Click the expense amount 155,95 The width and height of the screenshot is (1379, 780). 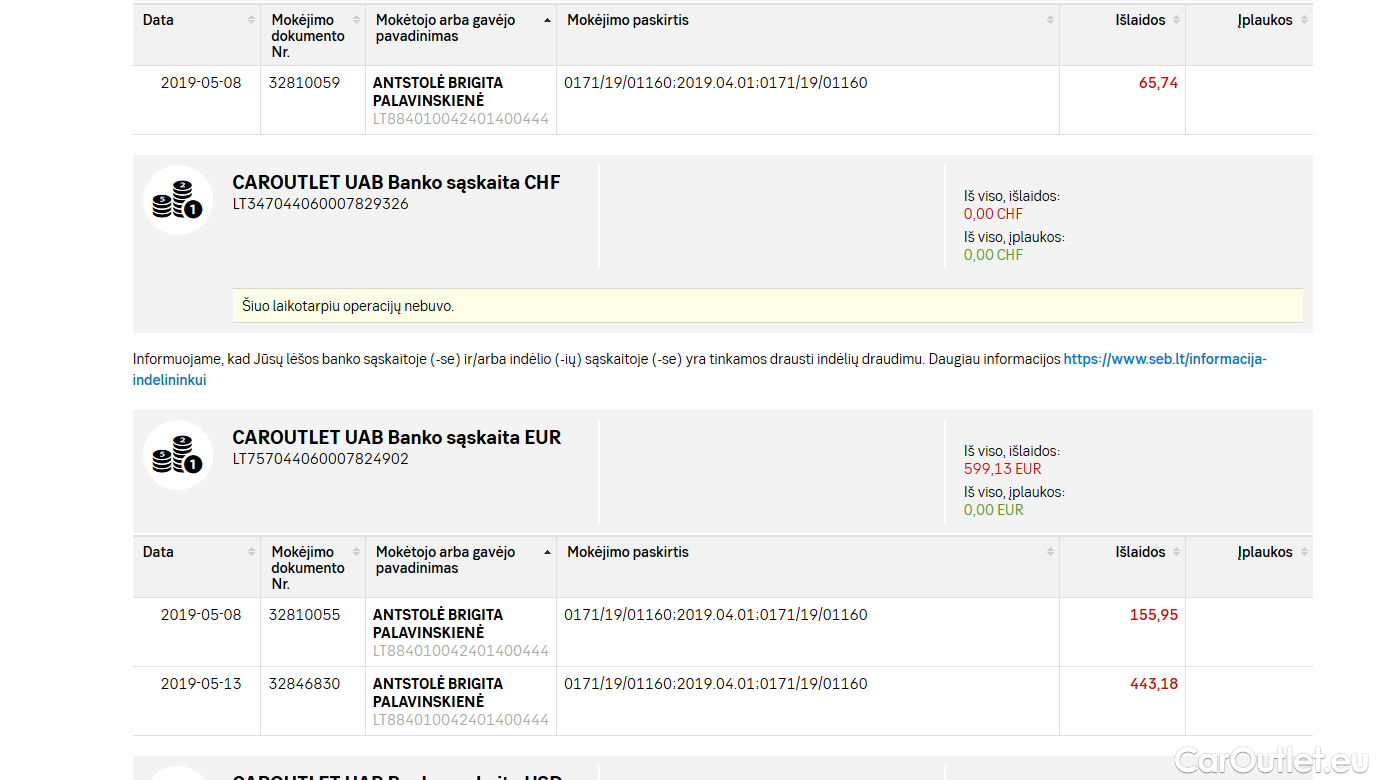pos(1154,615)
